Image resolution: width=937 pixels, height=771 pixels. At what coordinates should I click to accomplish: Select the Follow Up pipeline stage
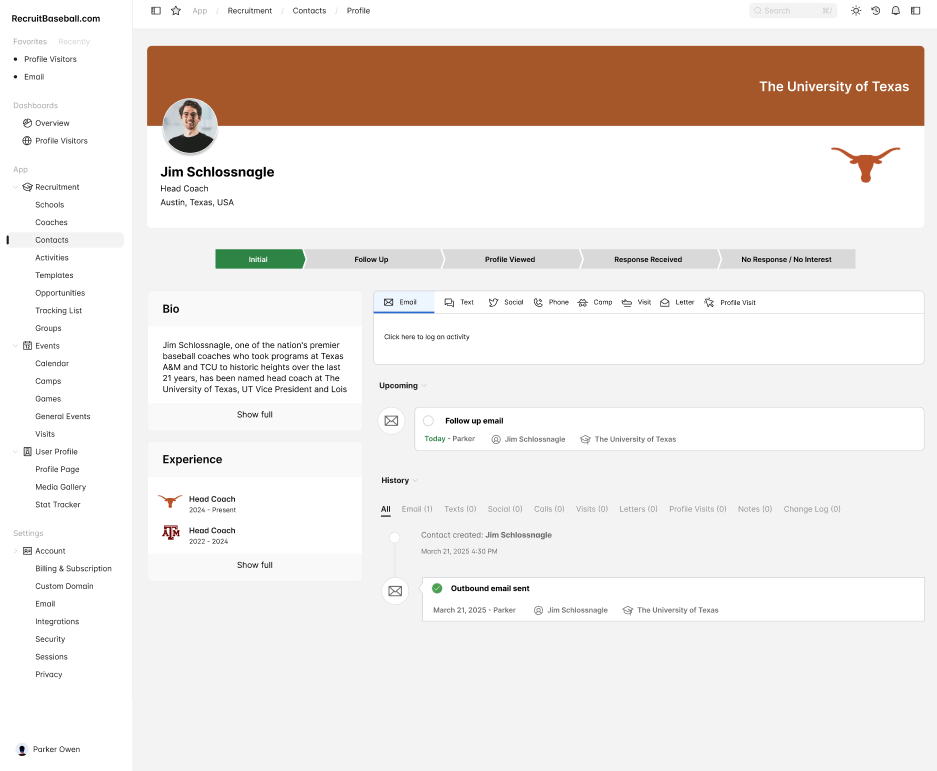pos(371,259)
